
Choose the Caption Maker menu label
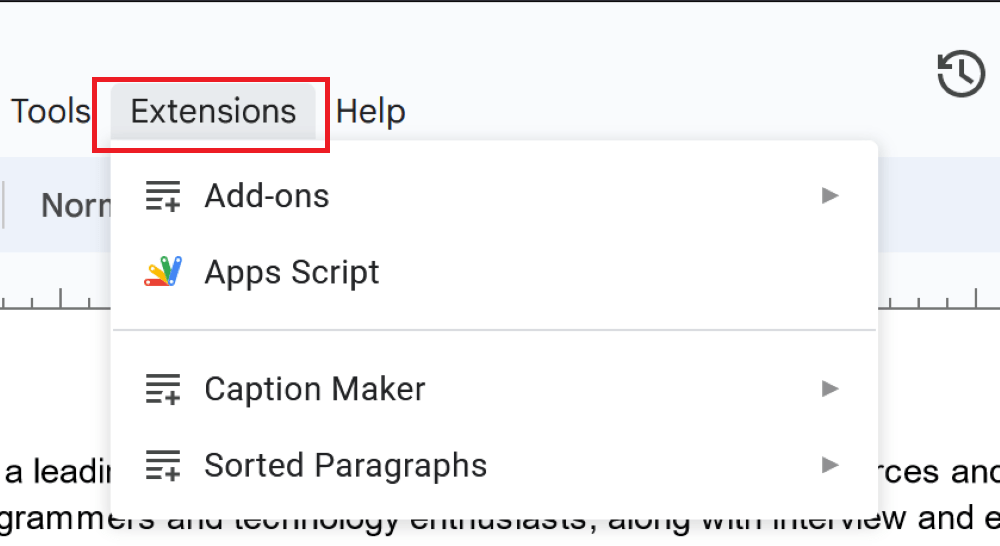click(314, 389)
